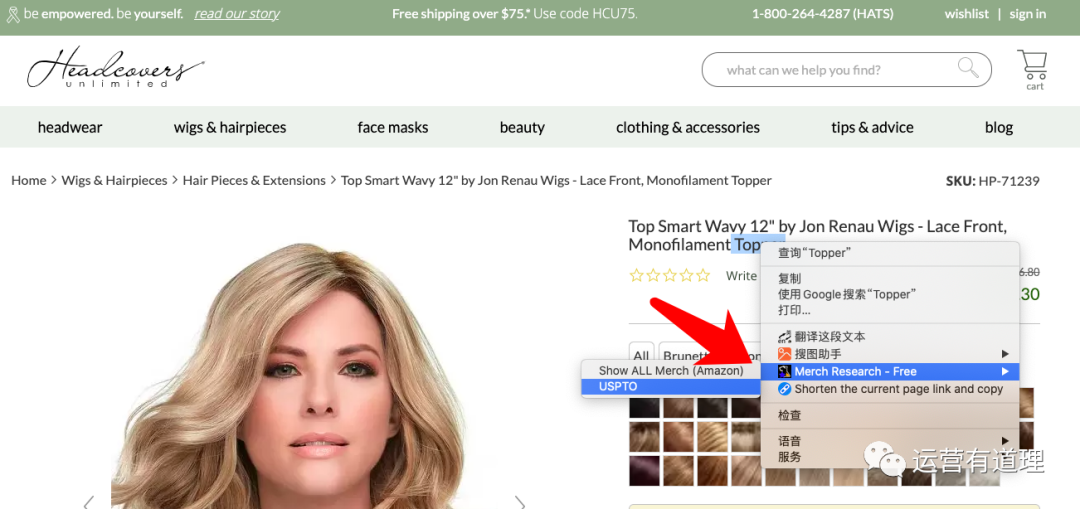This screenshot has height=509, width=1080.
Task: Open the 'headwear' navigation menu
Action: point(70,127)
